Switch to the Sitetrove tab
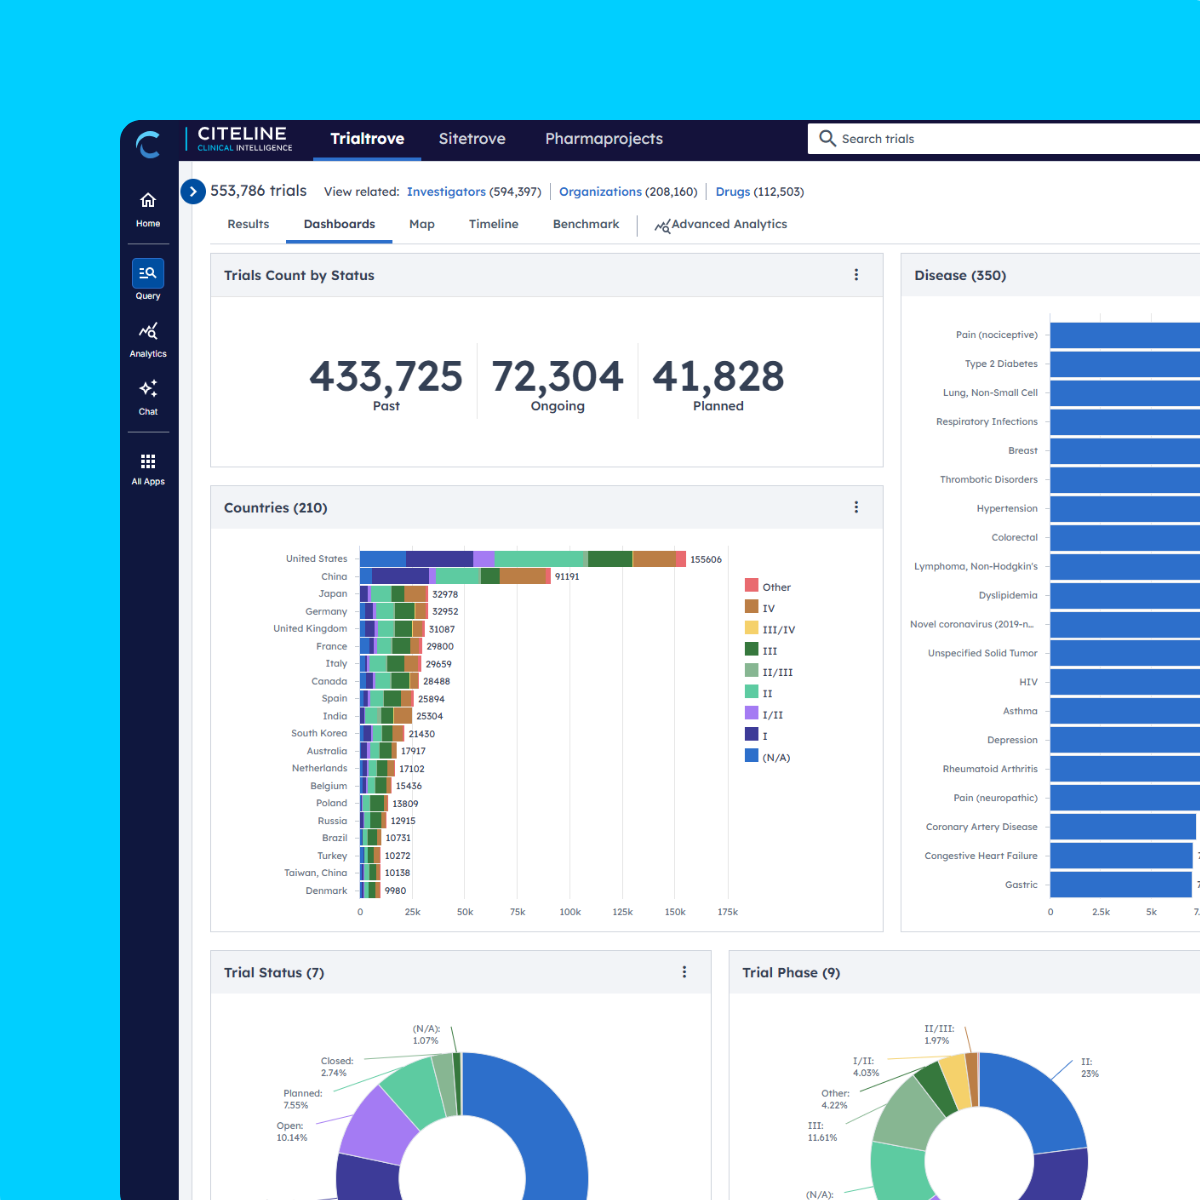 point(472,138)
